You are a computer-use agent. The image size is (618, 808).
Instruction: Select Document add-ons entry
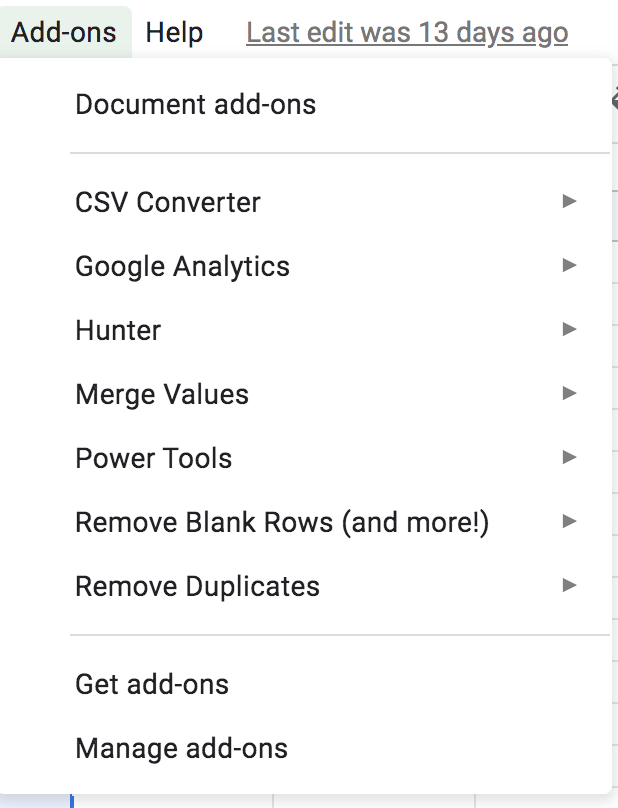196,104
